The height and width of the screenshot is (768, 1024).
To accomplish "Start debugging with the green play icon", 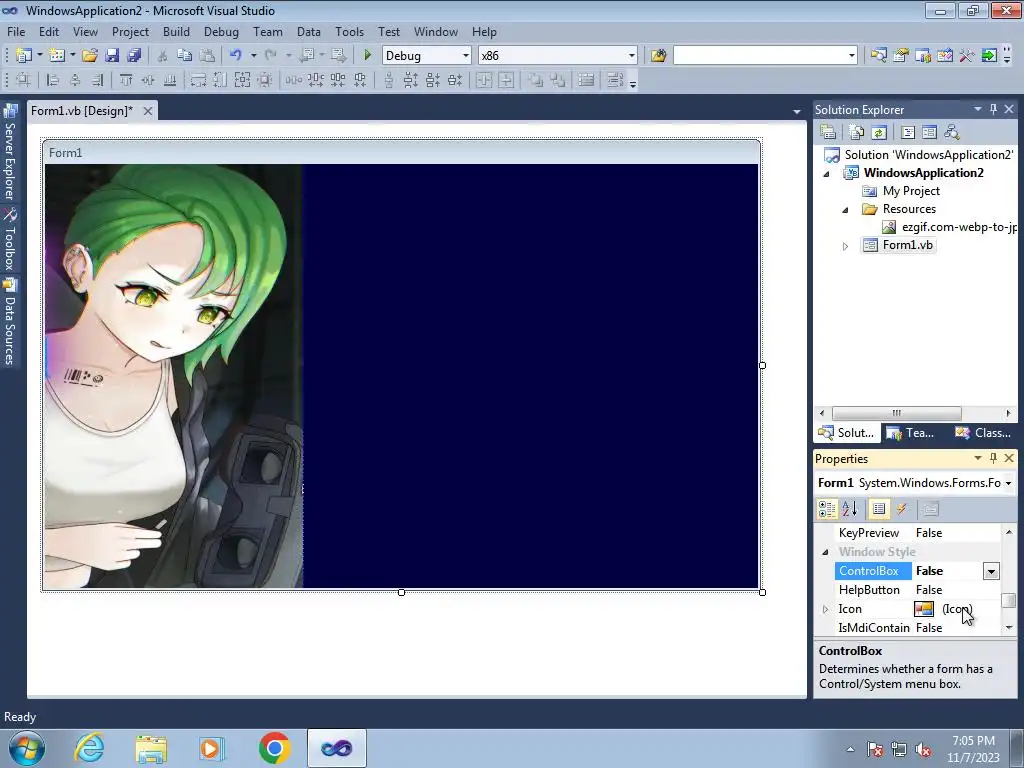I will (367, 56).
